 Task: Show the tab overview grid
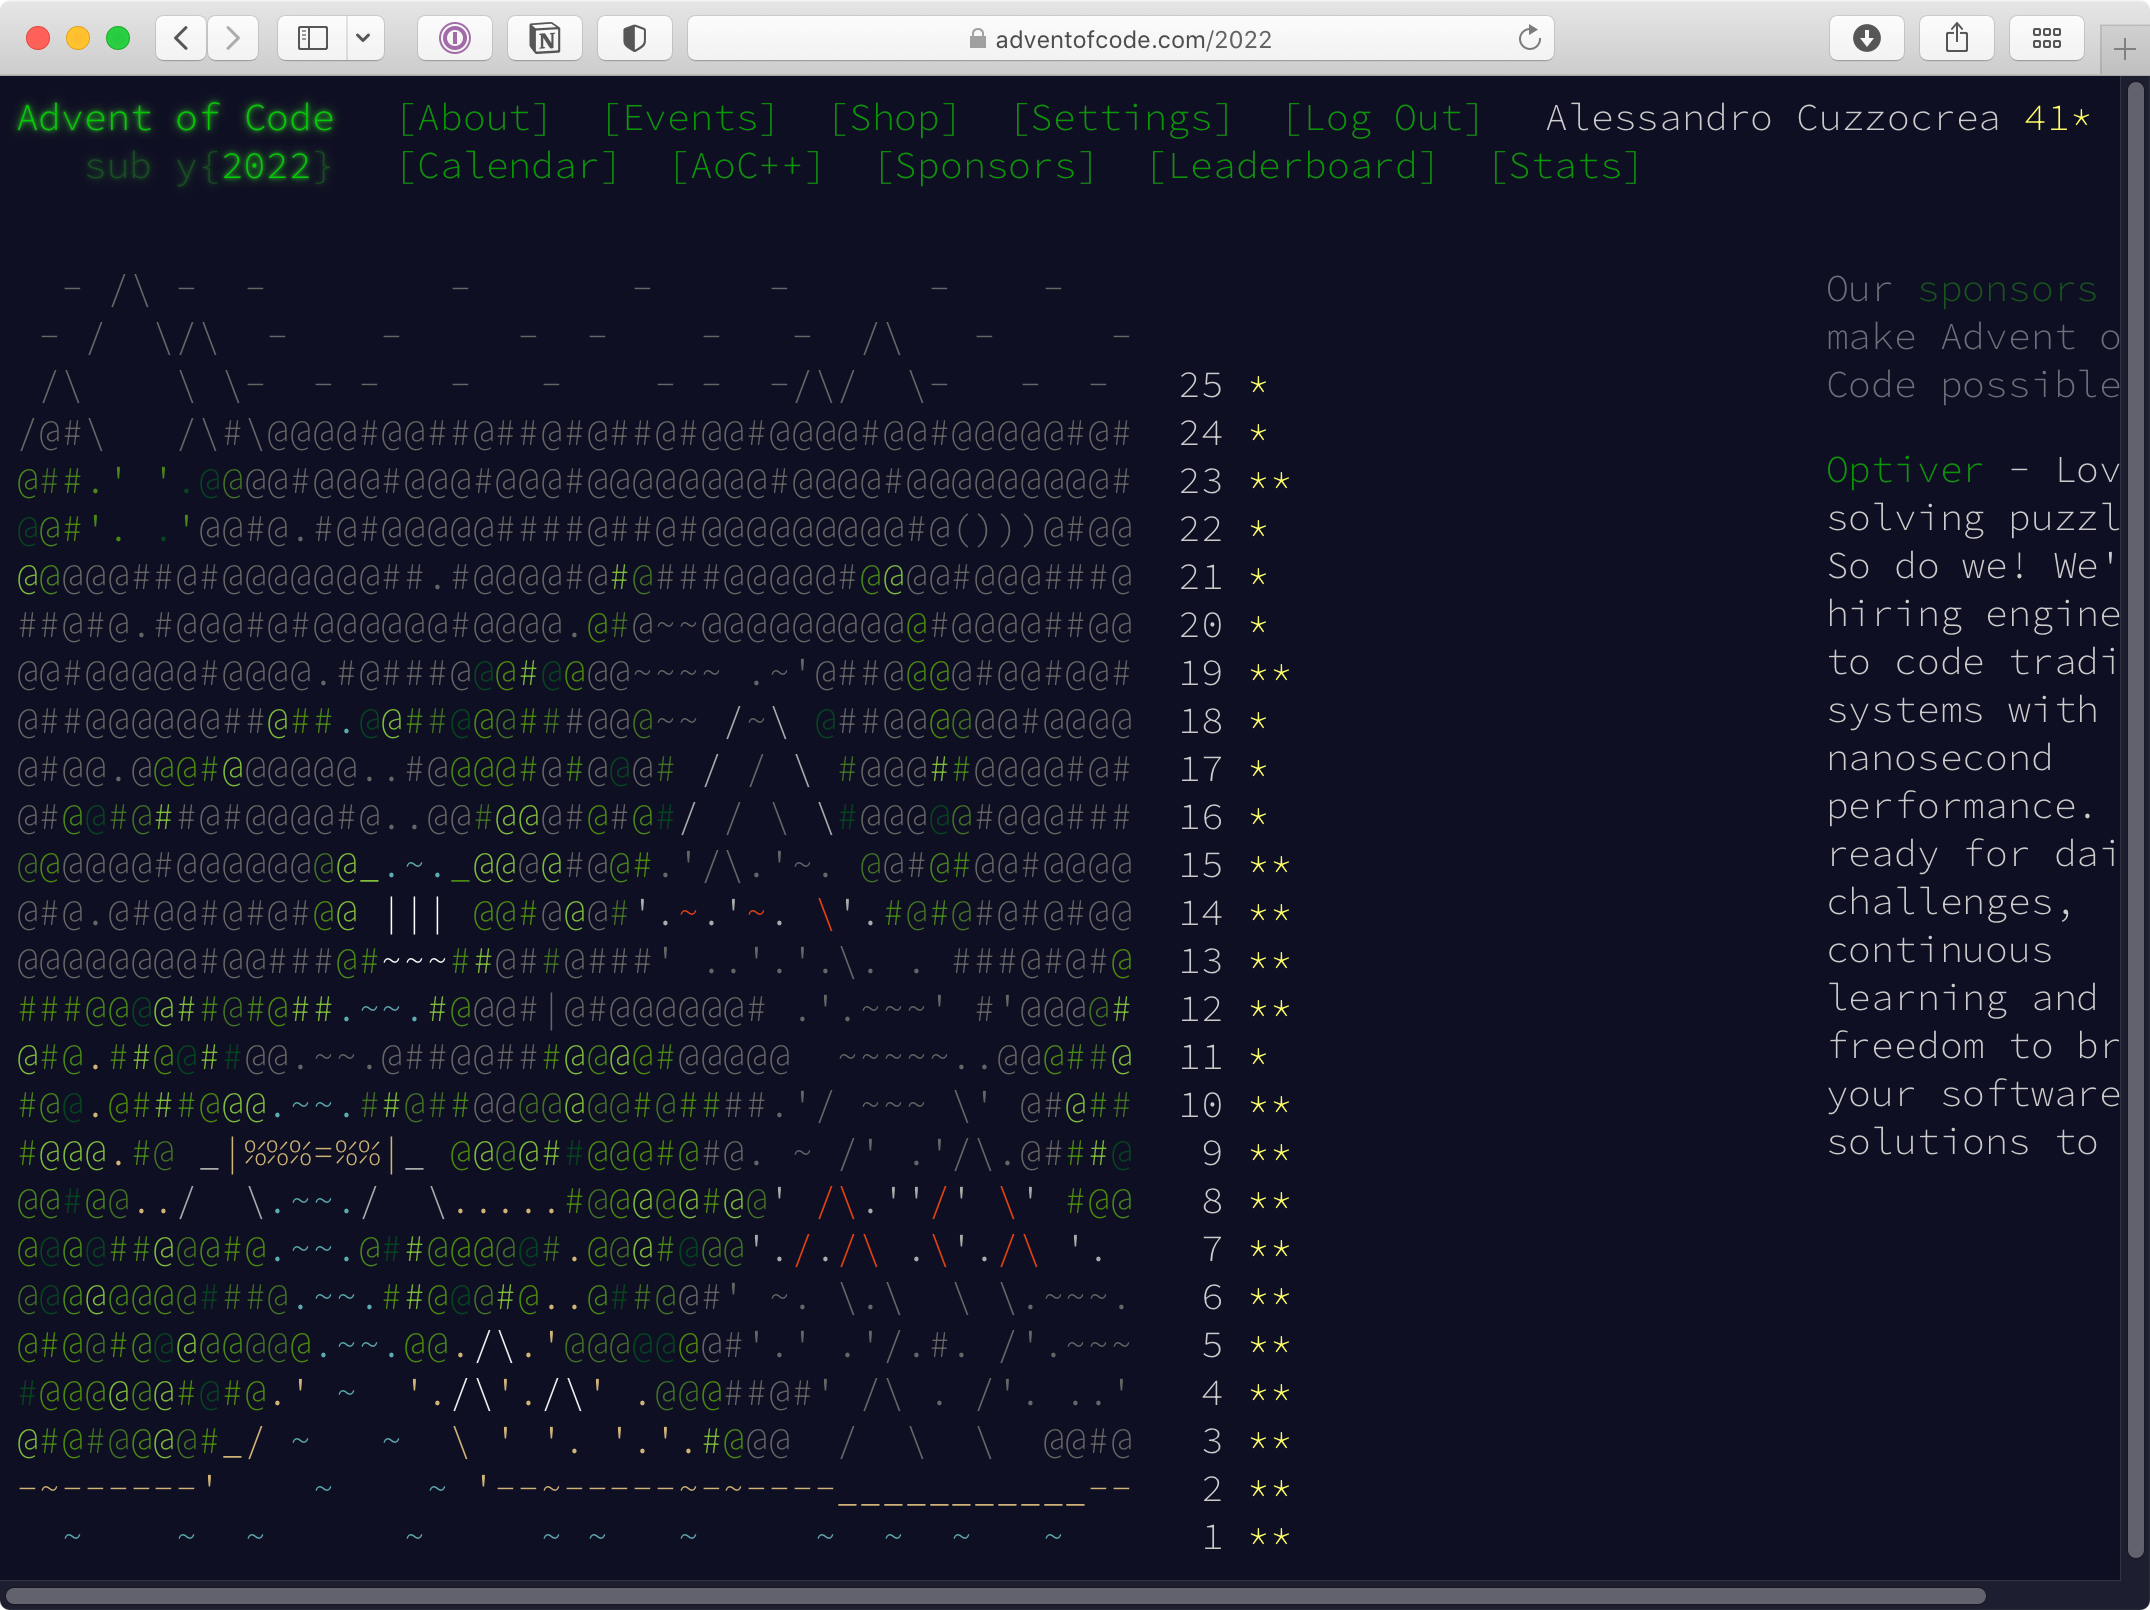(x=2047, y=38)
